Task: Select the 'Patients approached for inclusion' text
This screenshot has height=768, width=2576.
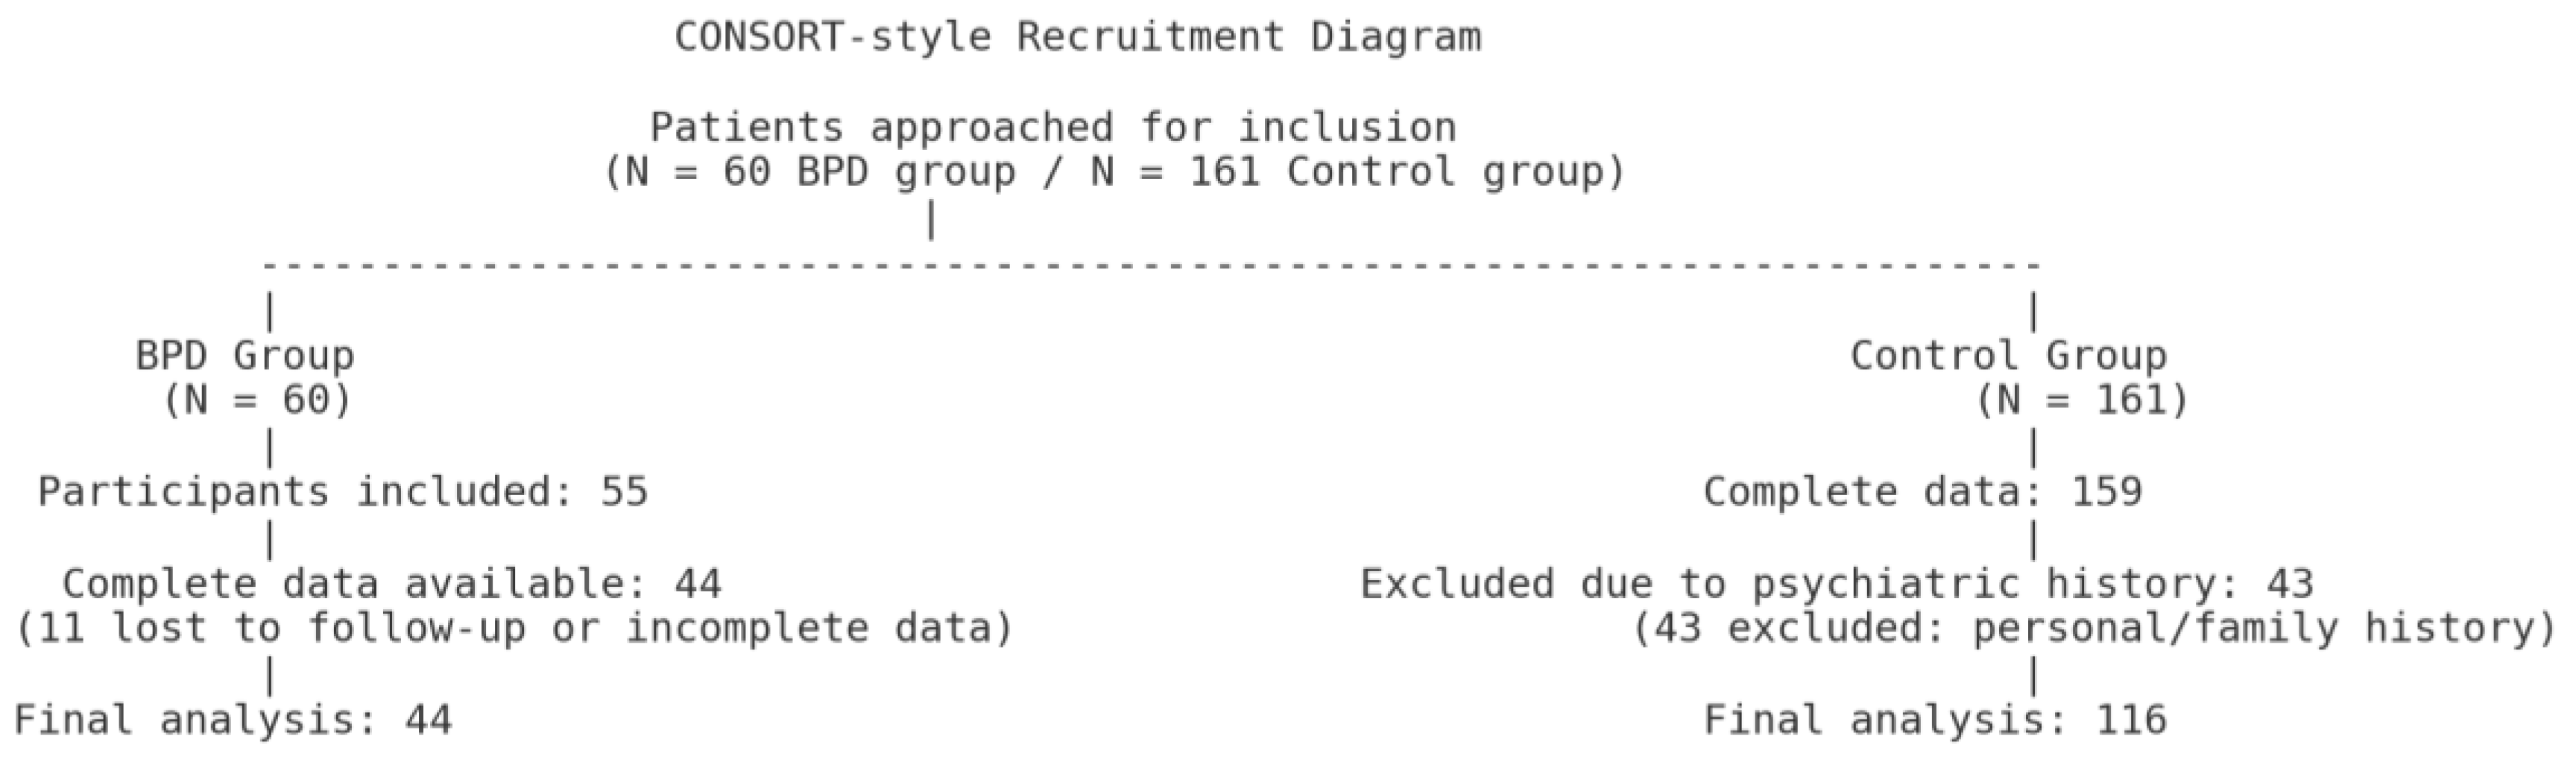Action: 1053,128
